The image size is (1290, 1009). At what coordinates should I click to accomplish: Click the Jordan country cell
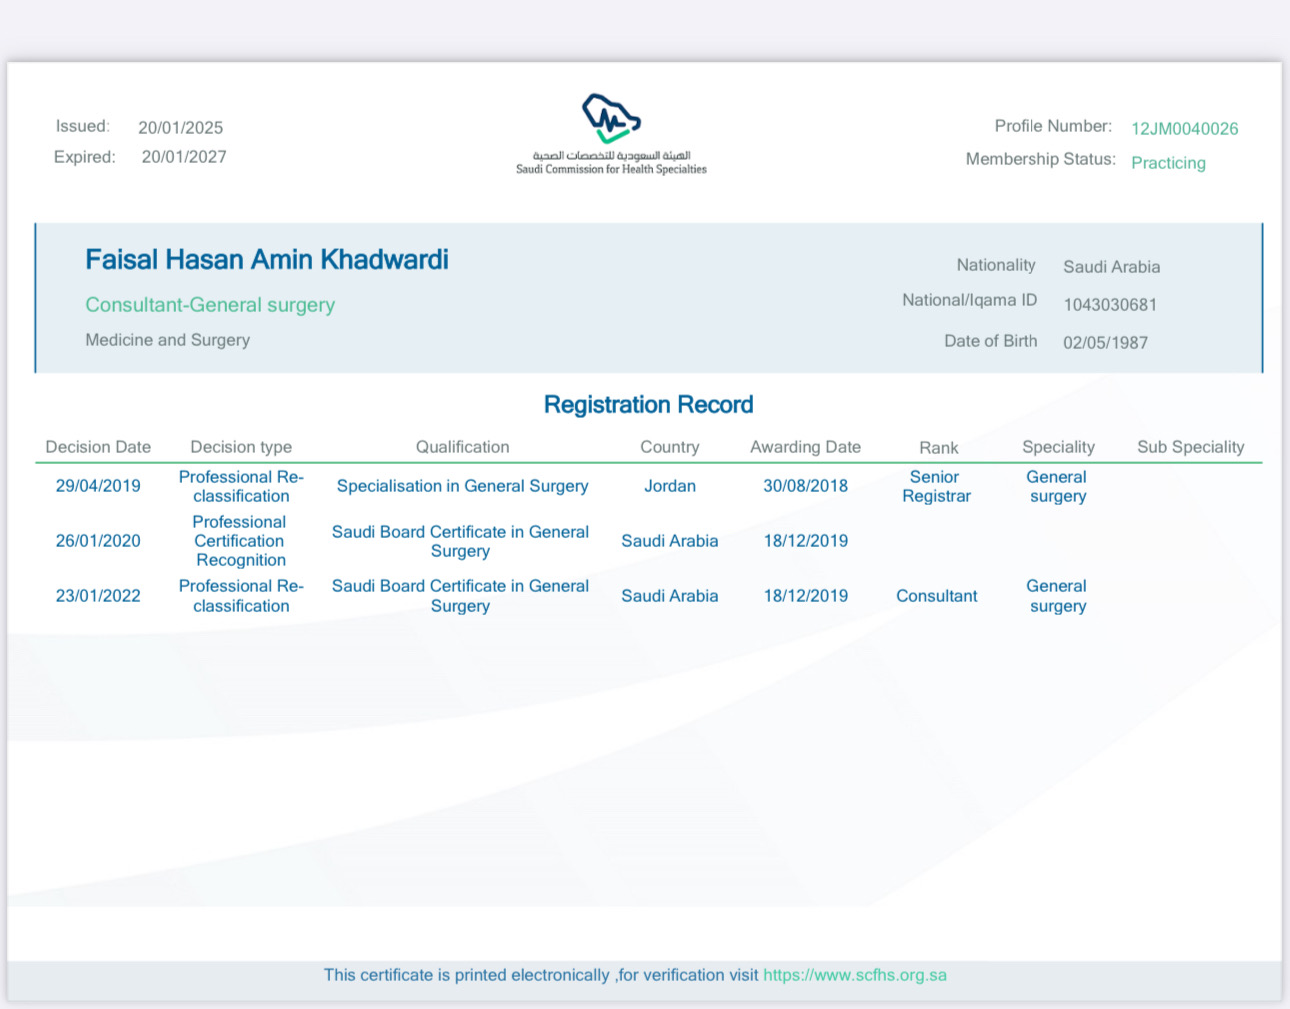(669, 486)
